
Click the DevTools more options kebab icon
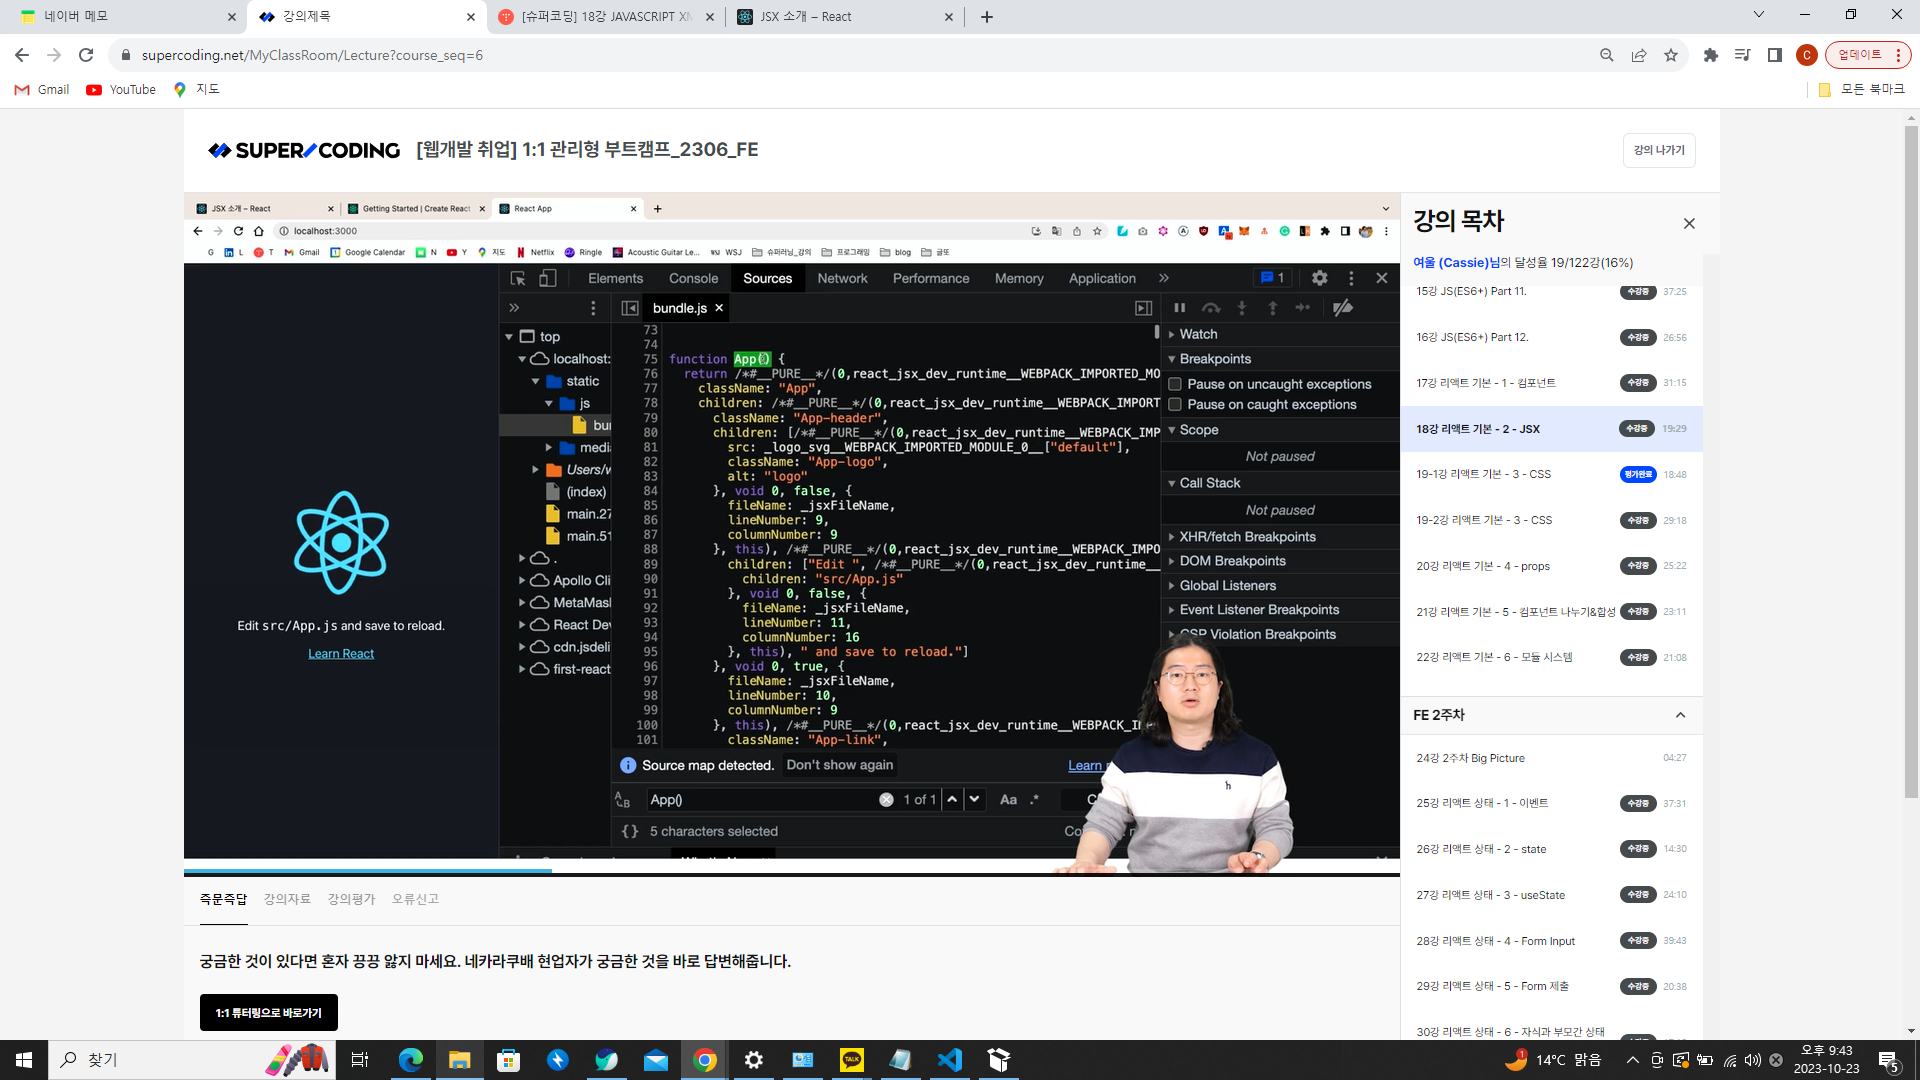(x=1351, y=278)
